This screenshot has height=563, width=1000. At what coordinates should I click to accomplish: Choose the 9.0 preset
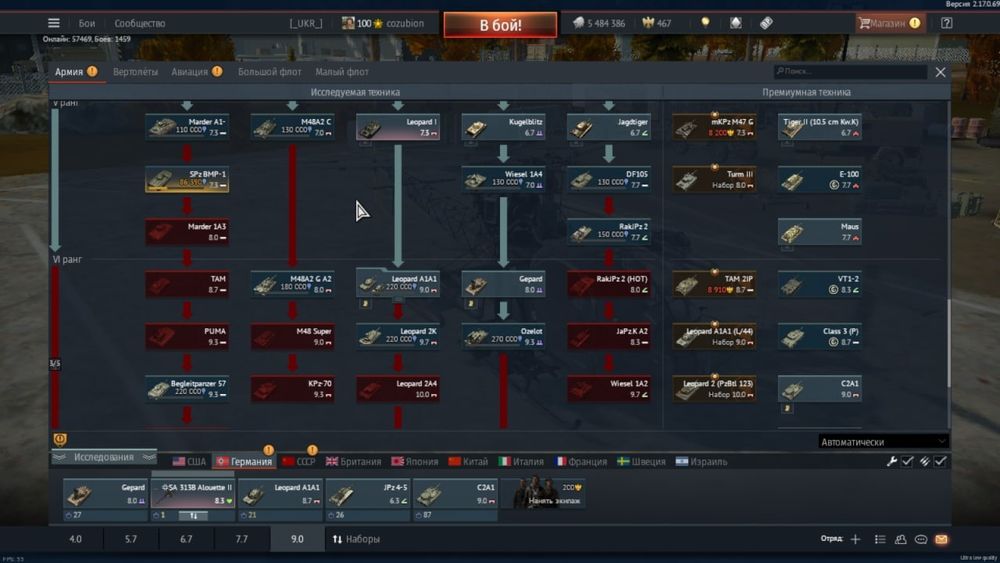click(x=297, y=539)
